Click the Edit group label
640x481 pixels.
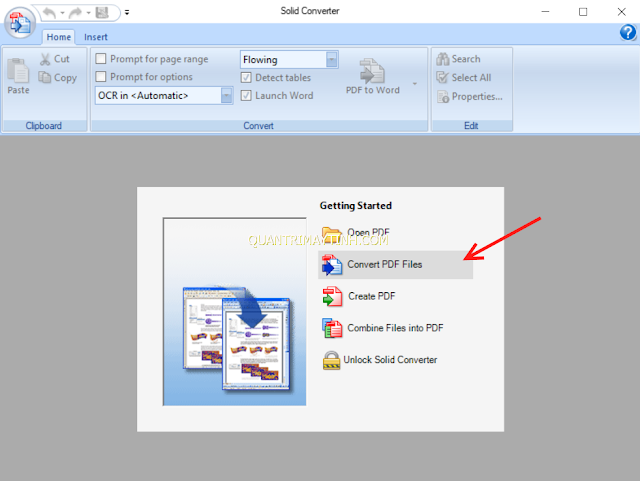pos(471,126)
